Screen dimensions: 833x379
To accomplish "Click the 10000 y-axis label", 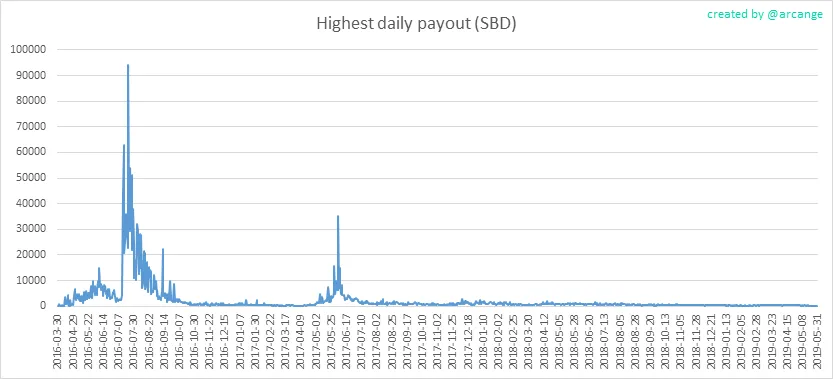I will point(31,280).
